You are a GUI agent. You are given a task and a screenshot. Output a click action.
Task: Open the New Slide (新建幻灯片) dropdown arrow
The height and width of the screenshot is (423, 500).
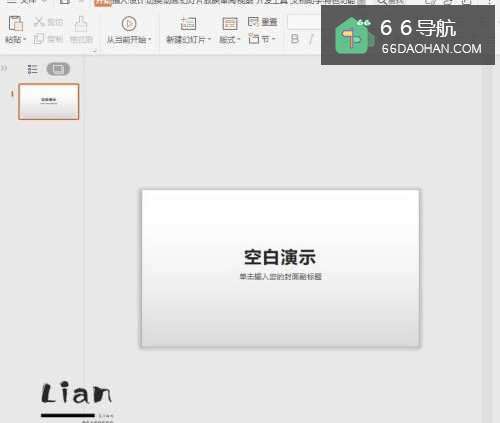209,40
